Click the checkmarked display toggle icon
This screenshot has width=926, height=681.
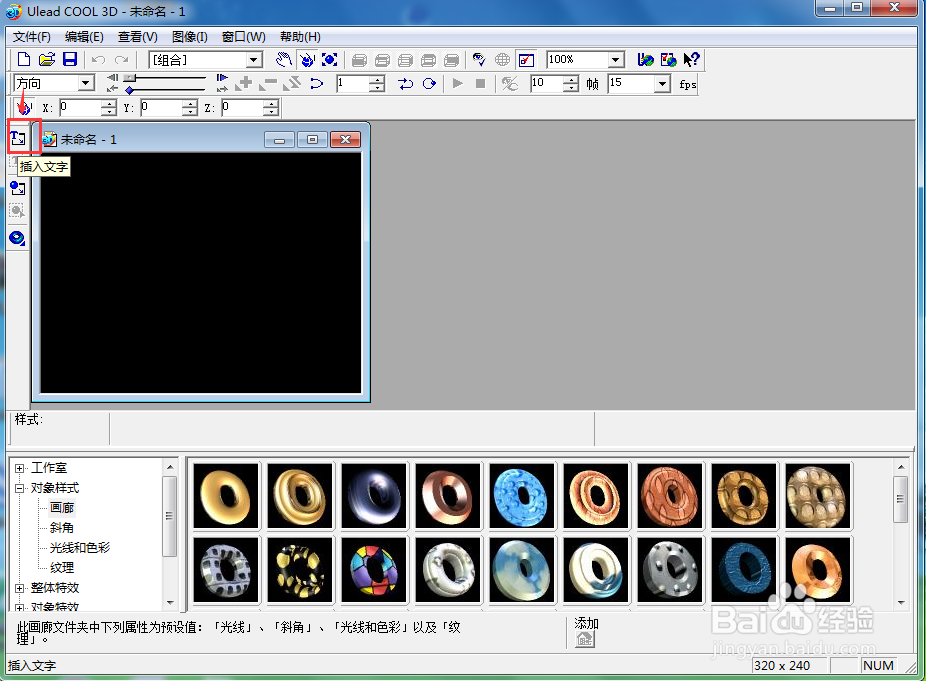pos(526,60)
